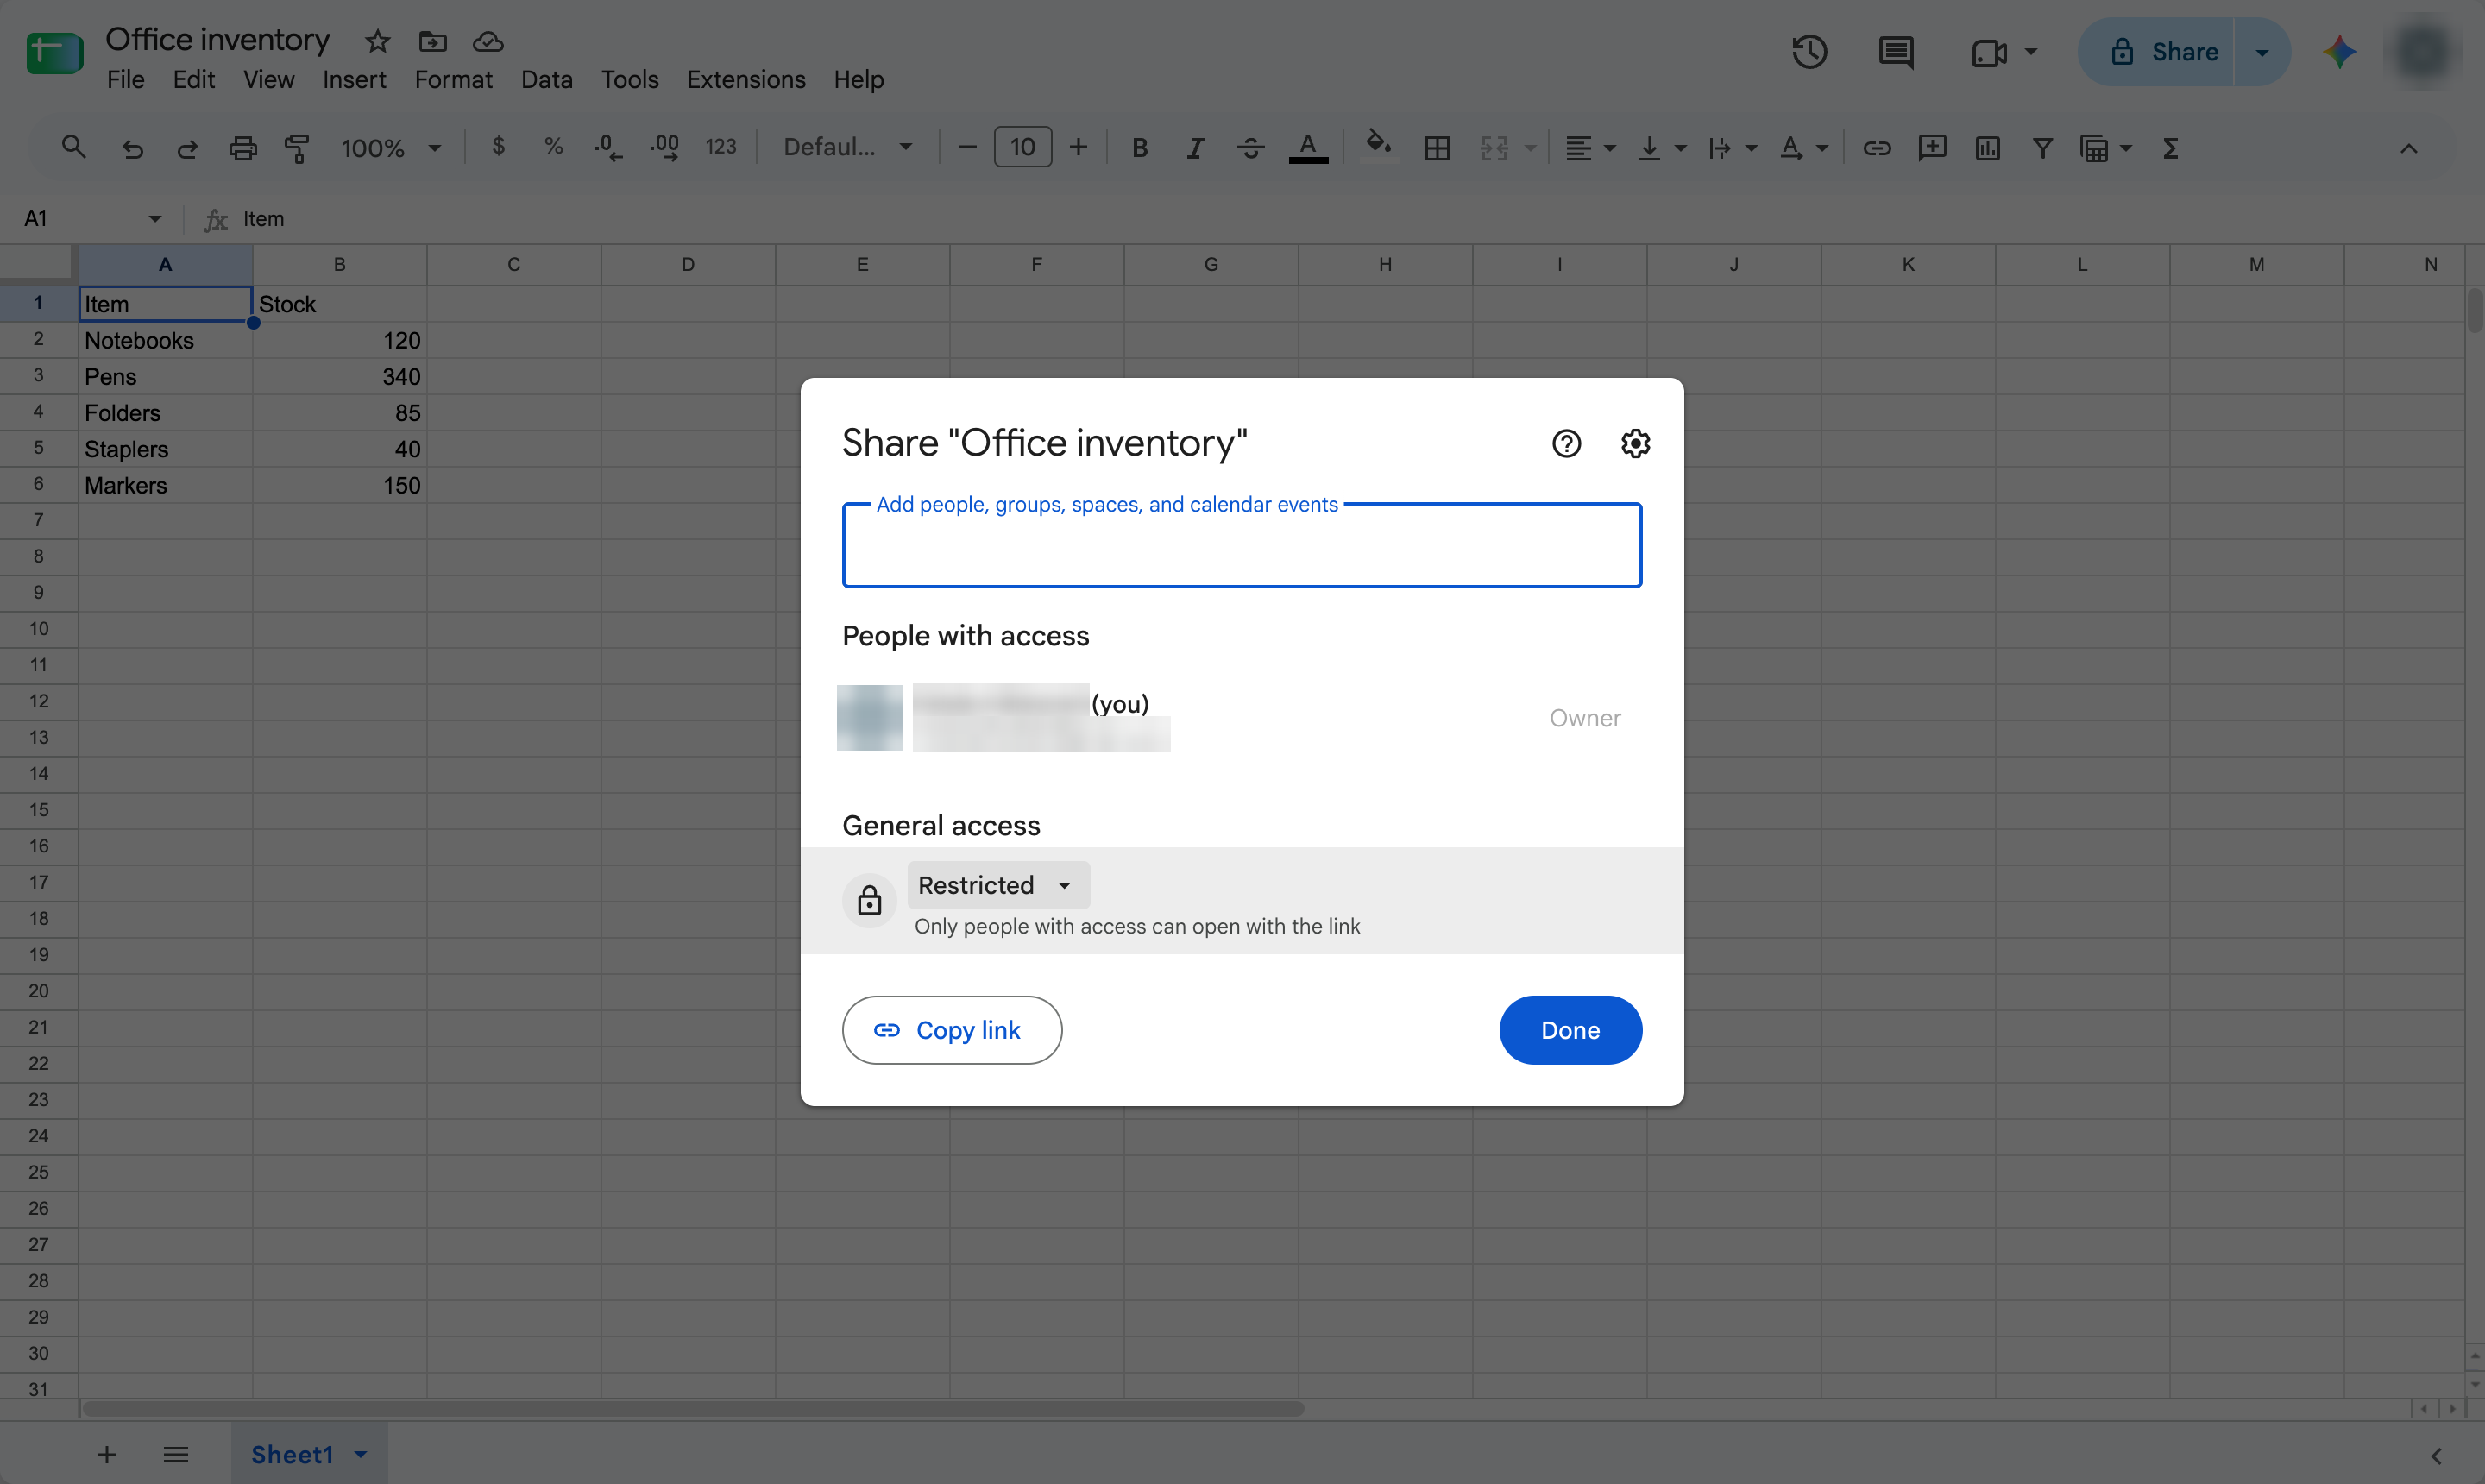Toggle bold formatting

(1139, 148)
